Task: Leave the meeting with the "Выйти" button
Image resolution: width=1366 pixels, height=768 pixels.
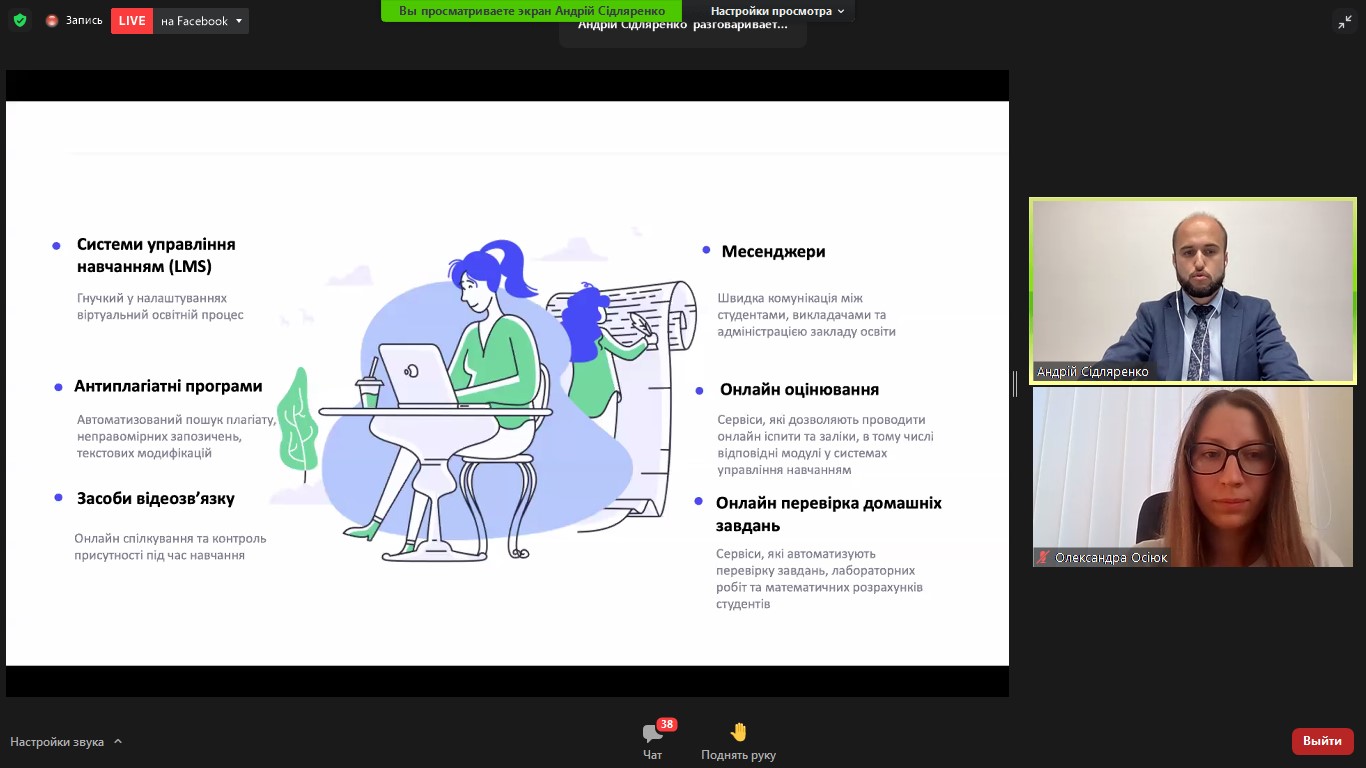Action: [x=1322, y=741]
